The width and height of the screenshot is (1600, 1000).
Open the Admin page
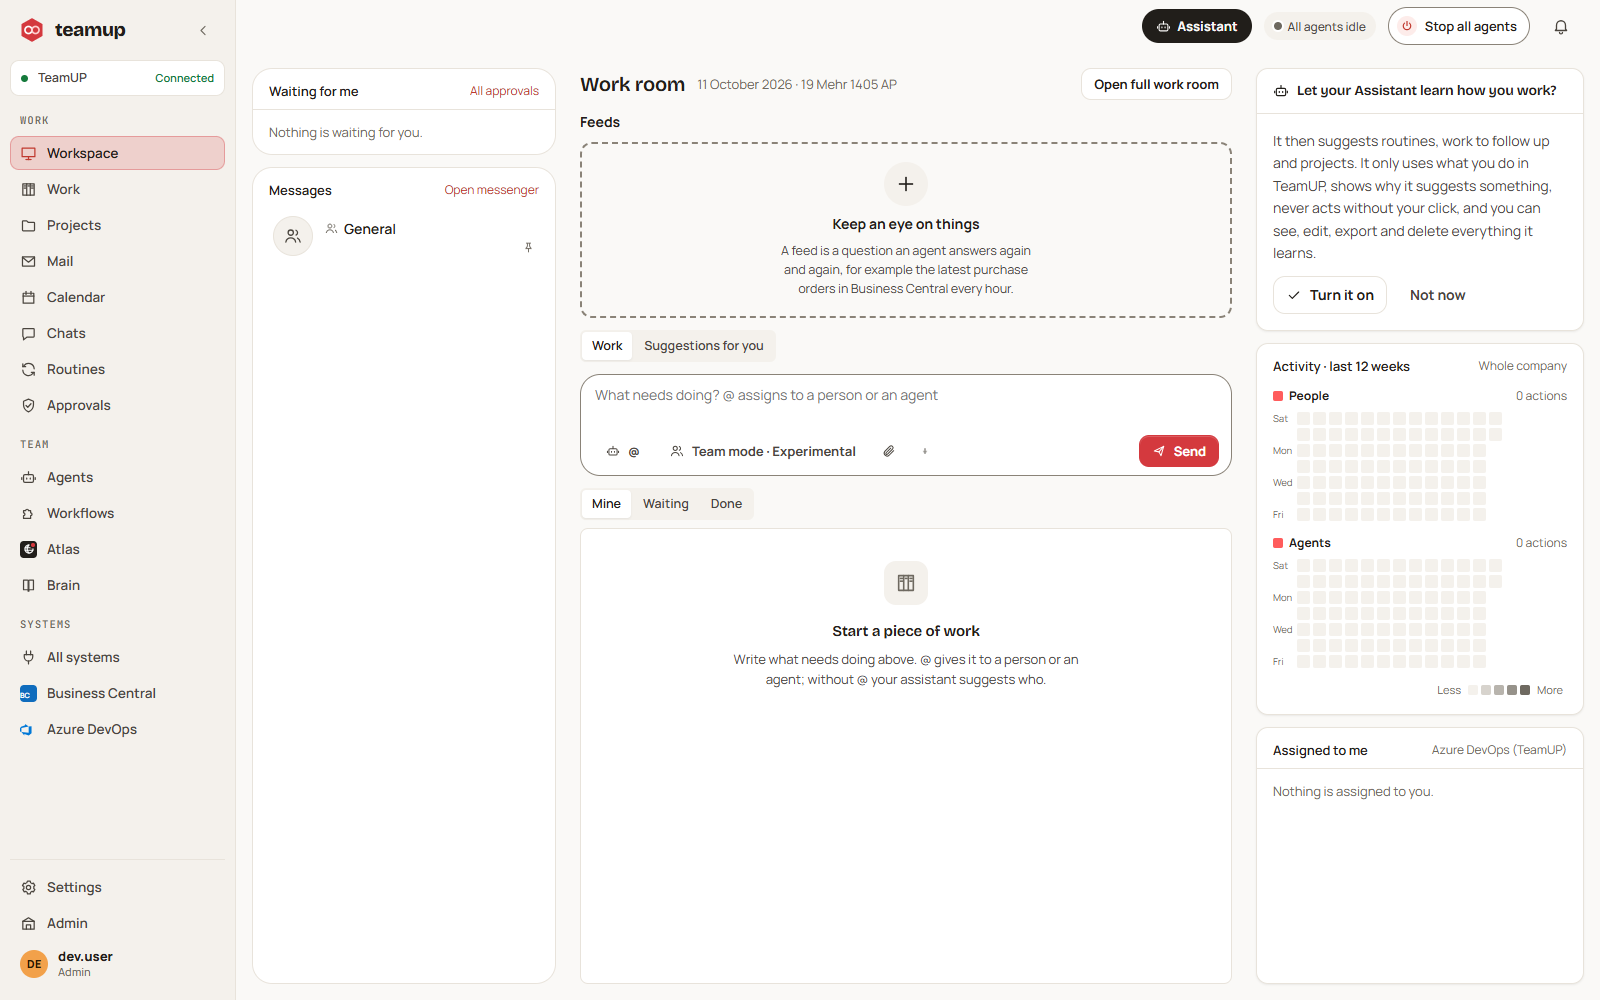coord(117,923)
